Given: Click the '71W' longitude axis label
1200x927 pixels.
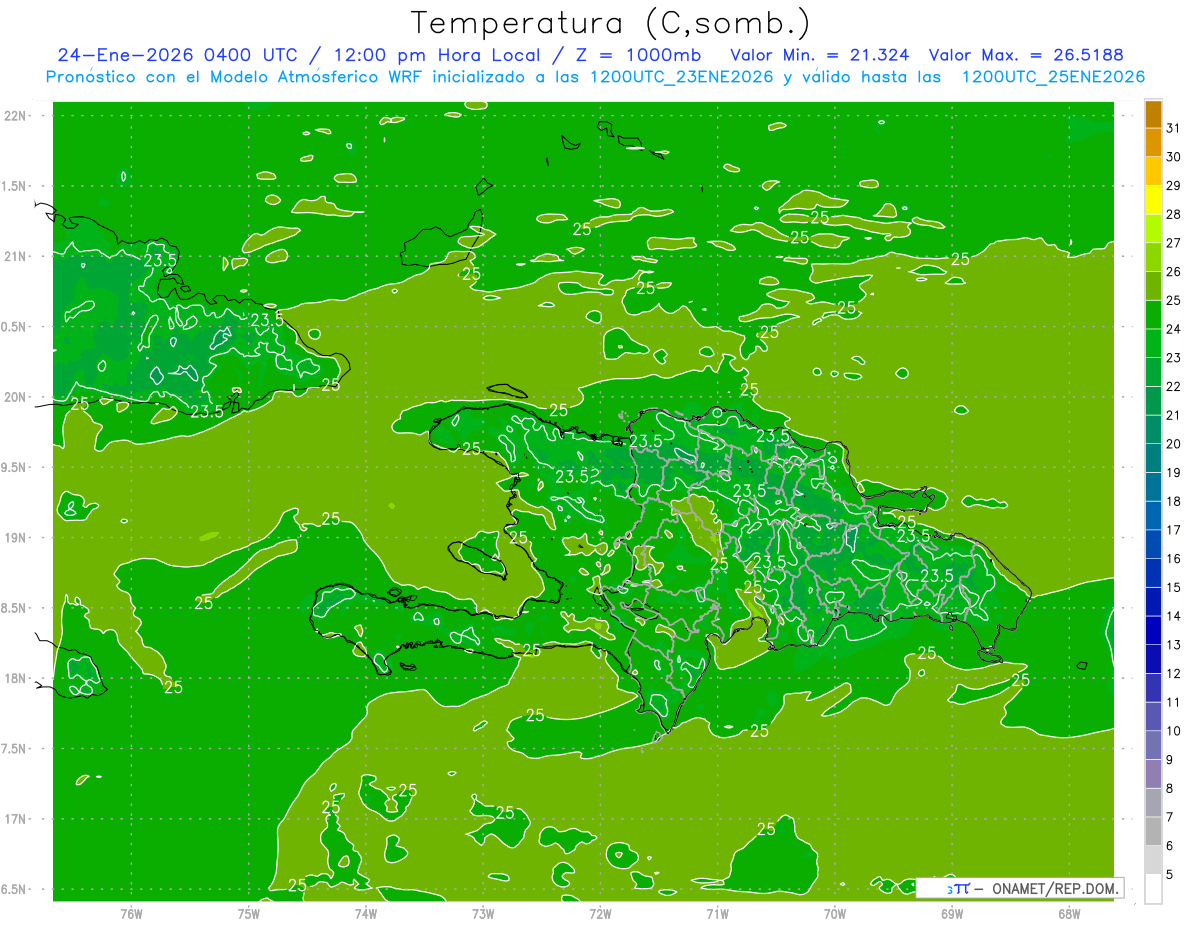Looking at the screenshot, I should click(x=717, y=912).
